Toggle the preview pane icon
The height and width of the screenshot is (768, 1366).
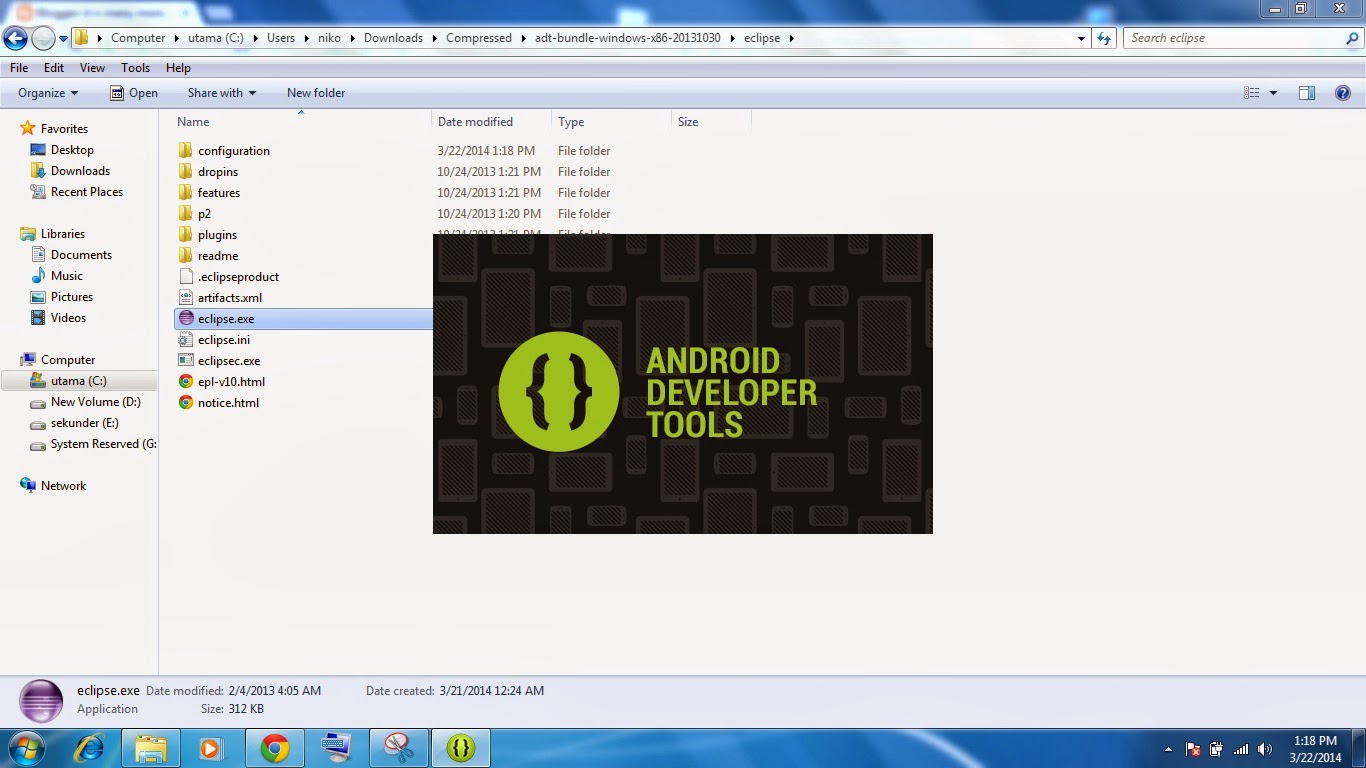1307,93
